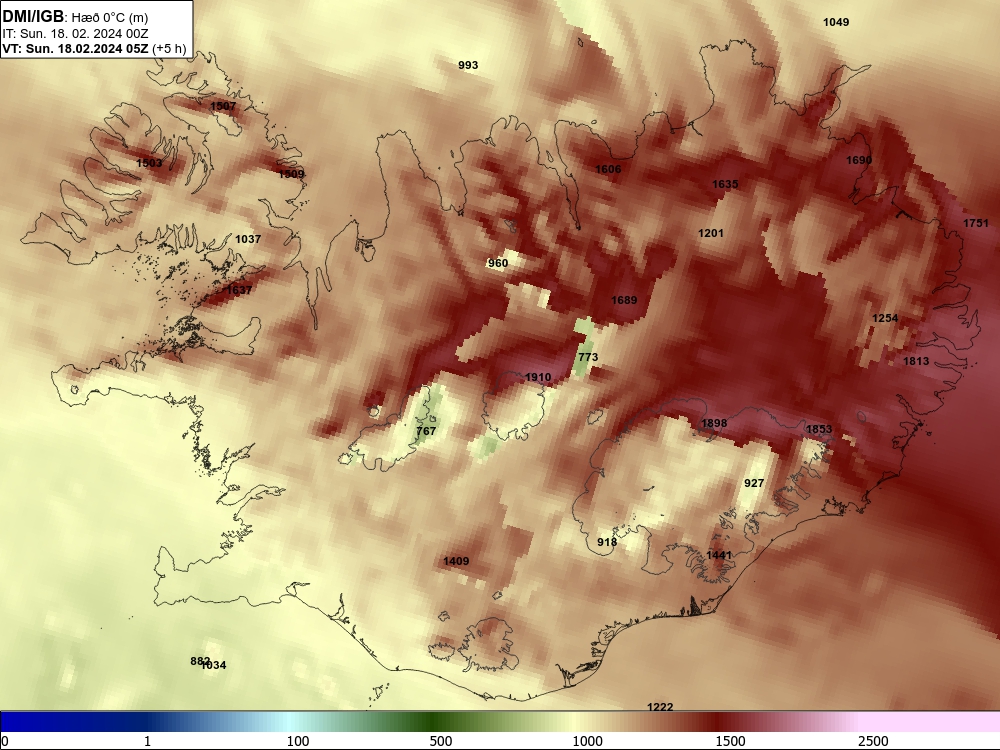Click the 1500 mark on the color scale

pos(730,741)
